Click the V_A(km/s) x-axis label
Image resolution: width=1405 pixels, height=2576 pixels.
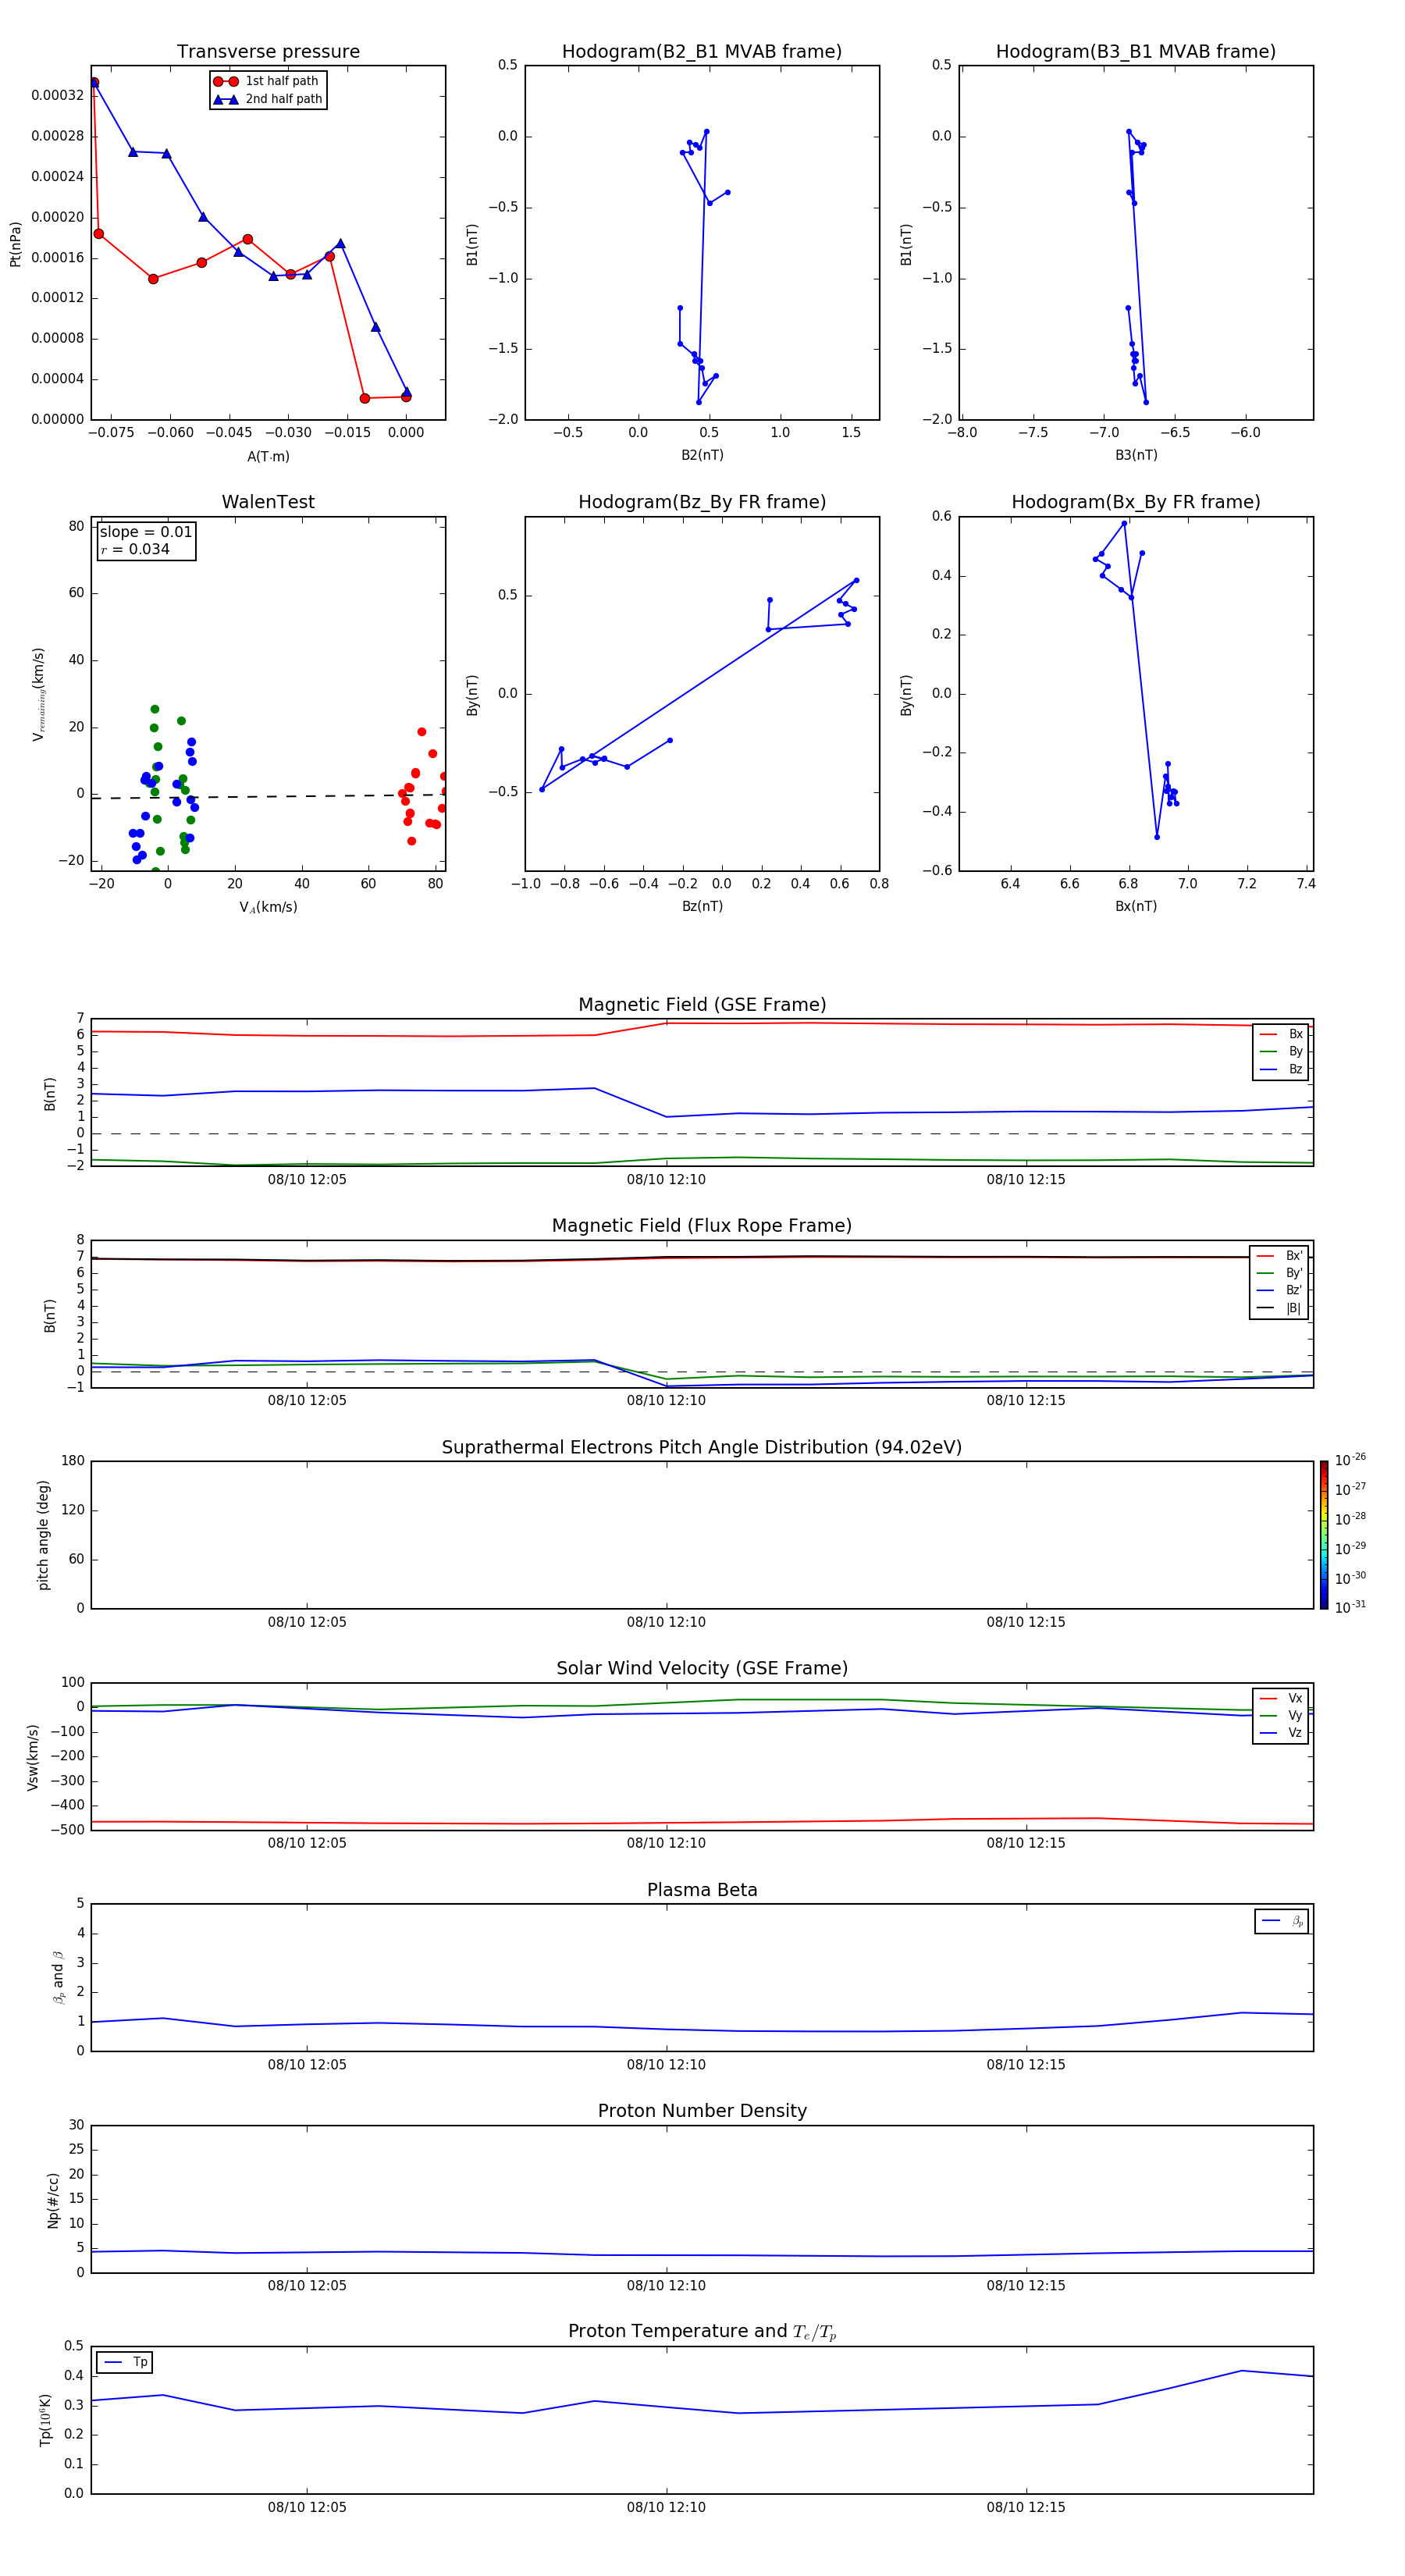(268, 907)
